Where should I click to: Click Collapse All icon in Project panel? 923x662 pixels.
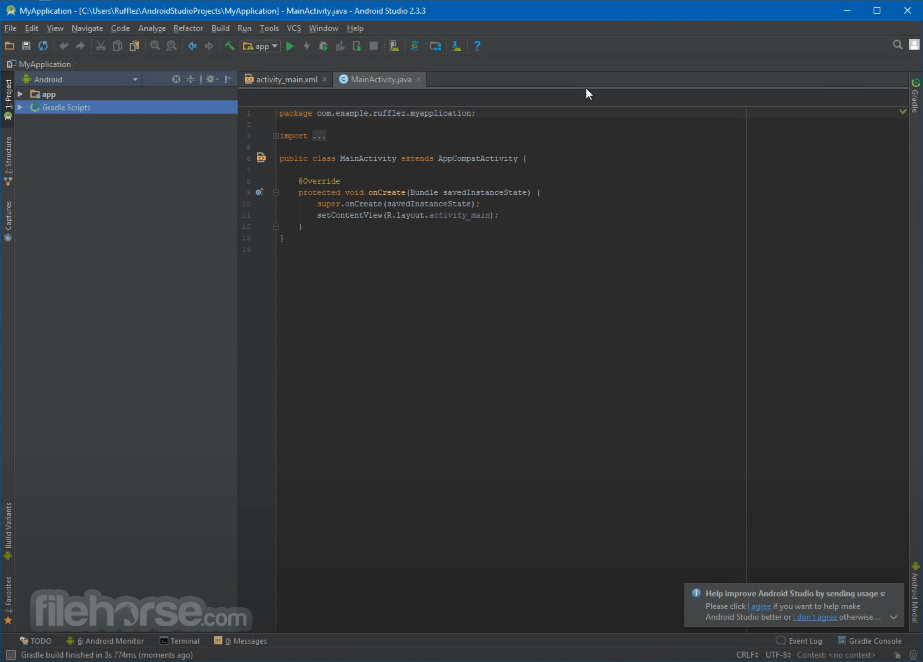coord(190,79)
